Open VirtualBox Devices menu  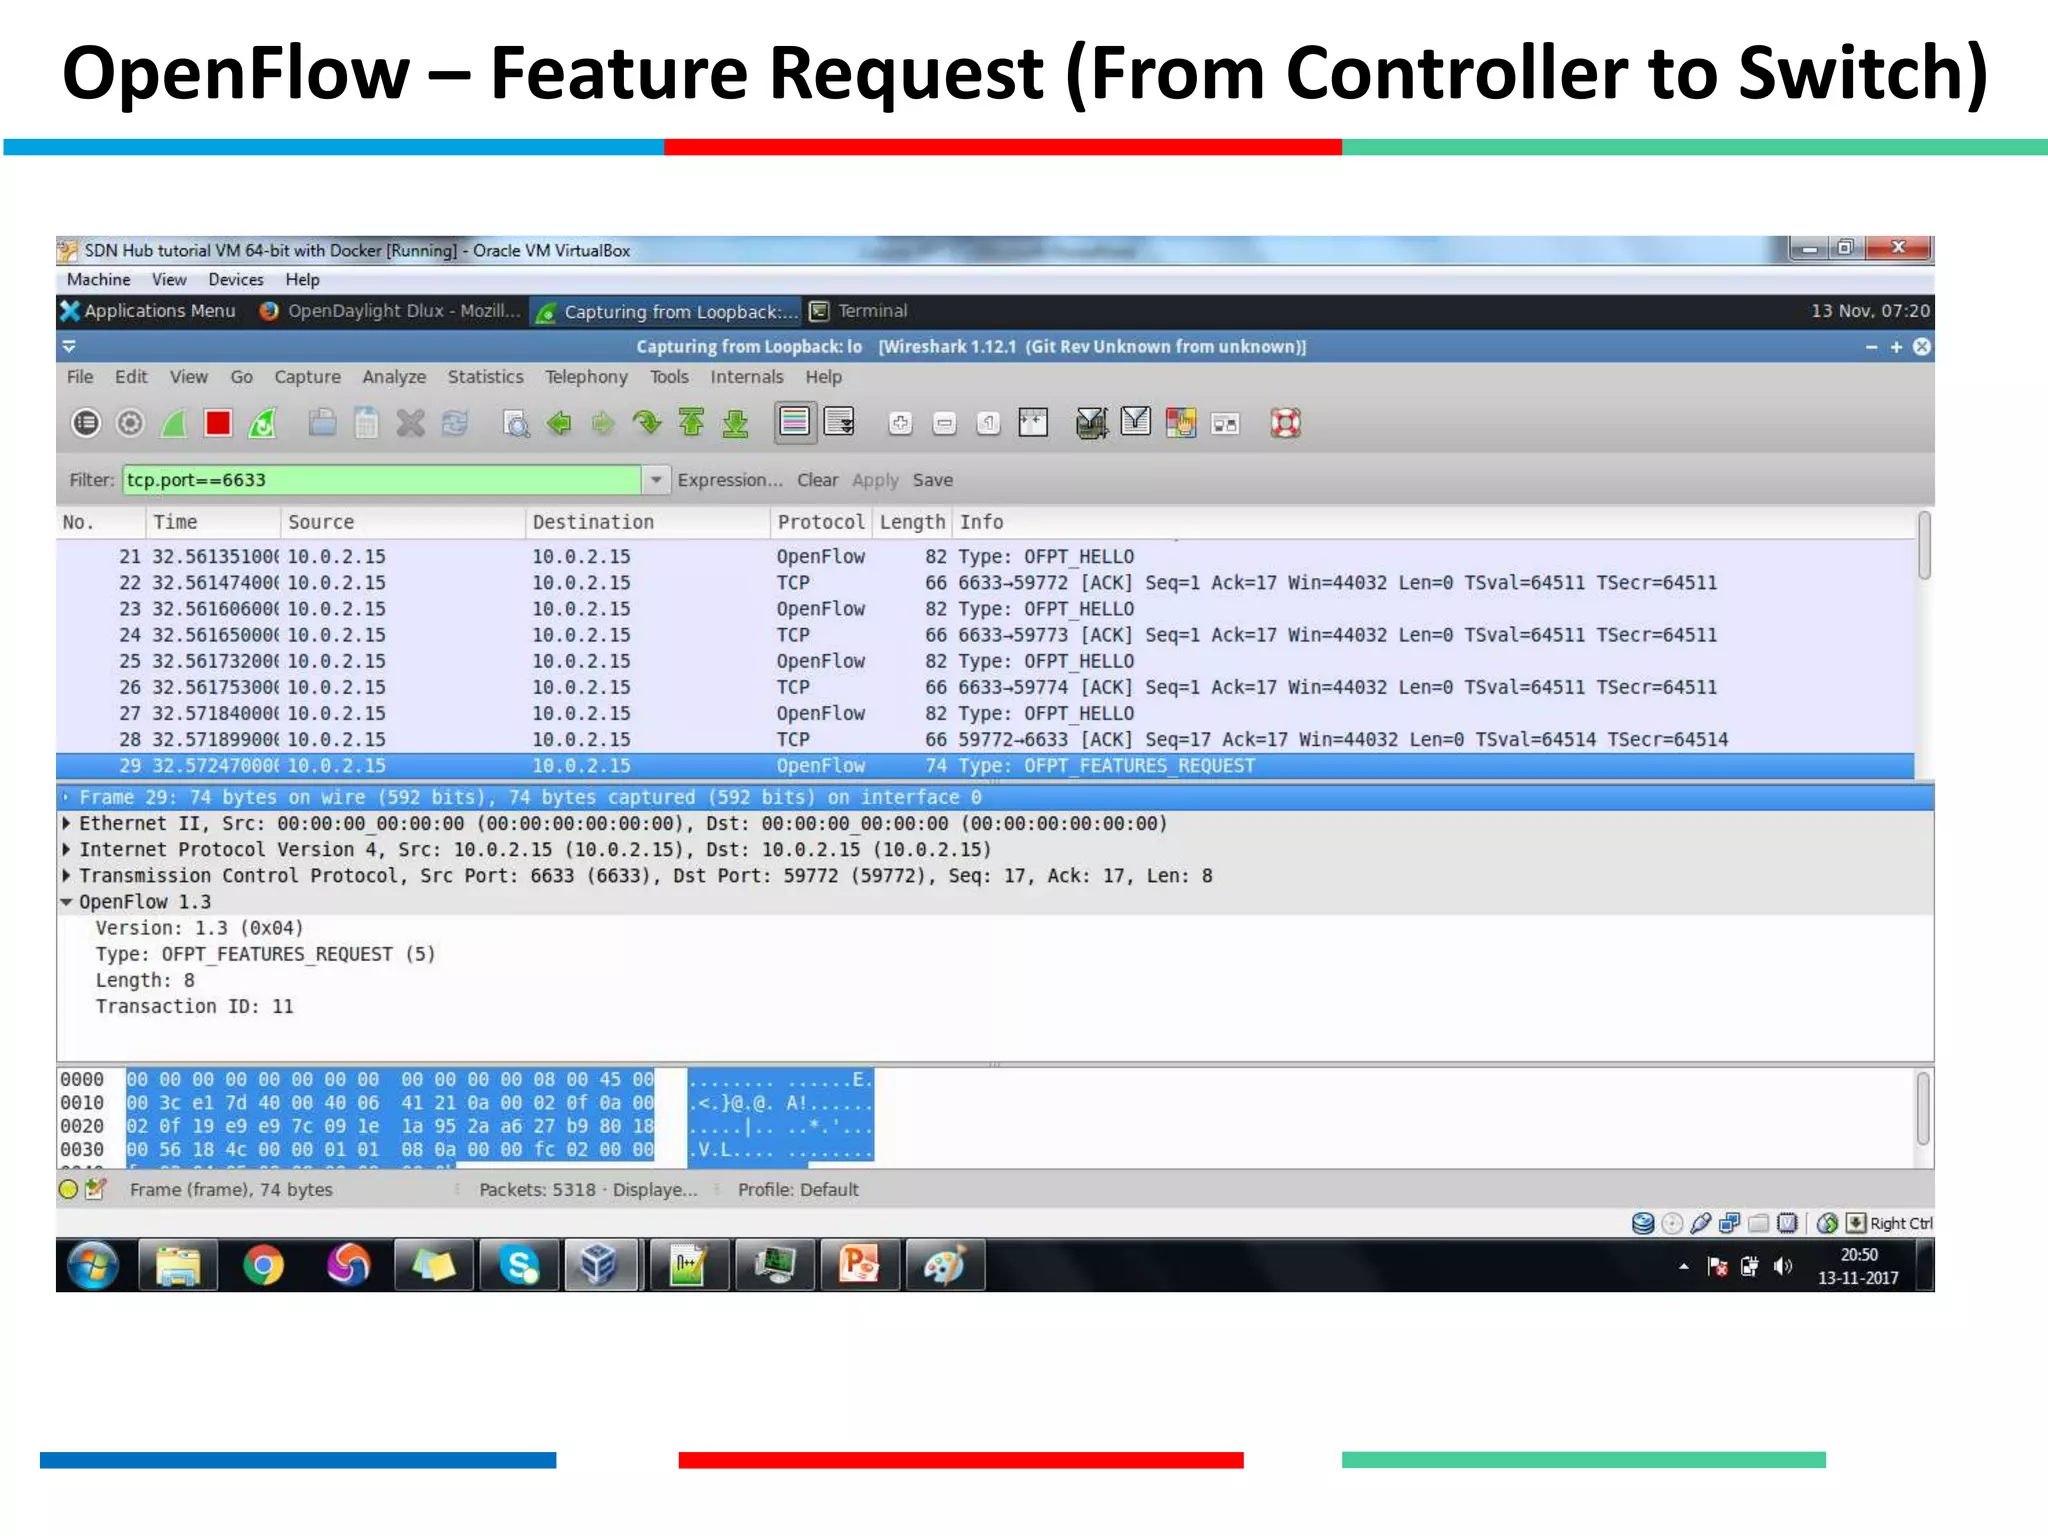pyautogui.click(x=236, y=280)
